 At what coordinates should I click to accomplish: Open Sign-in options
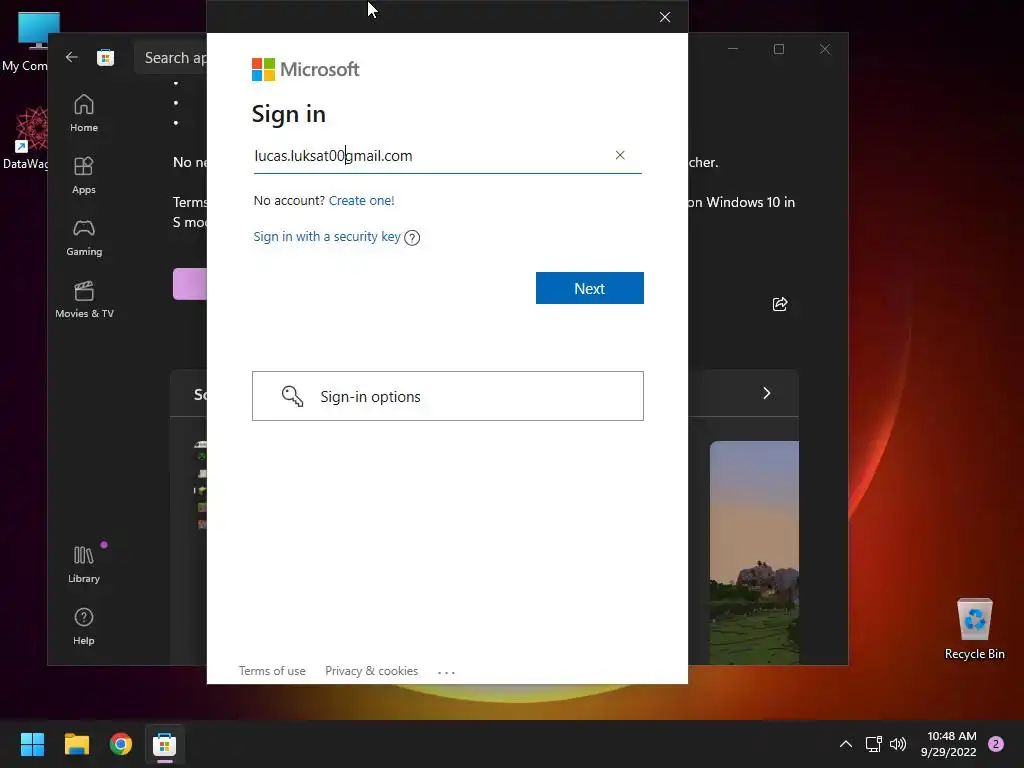point(448,396)
